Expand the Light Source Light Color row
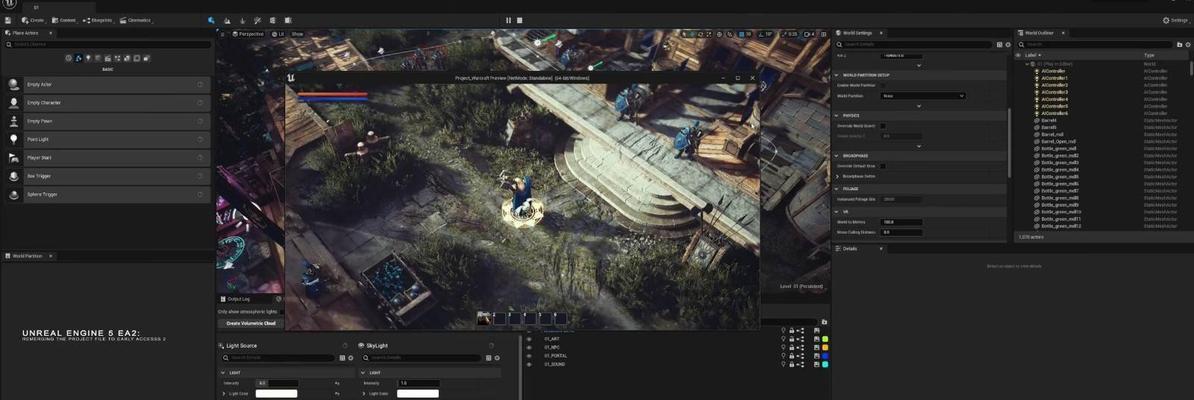Screen dimensions: 1194x400 click(x=225, y=393)
